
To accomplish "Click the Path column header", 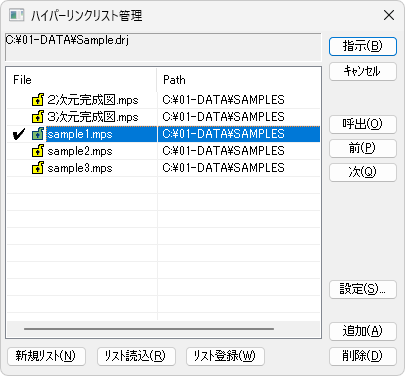I will tap(239, 80).
